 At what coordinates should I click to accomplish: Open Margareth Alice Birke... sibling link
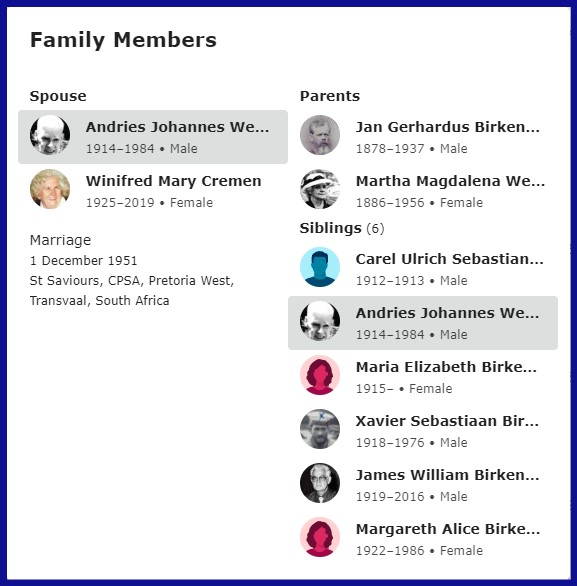click(x=448, y=529)
